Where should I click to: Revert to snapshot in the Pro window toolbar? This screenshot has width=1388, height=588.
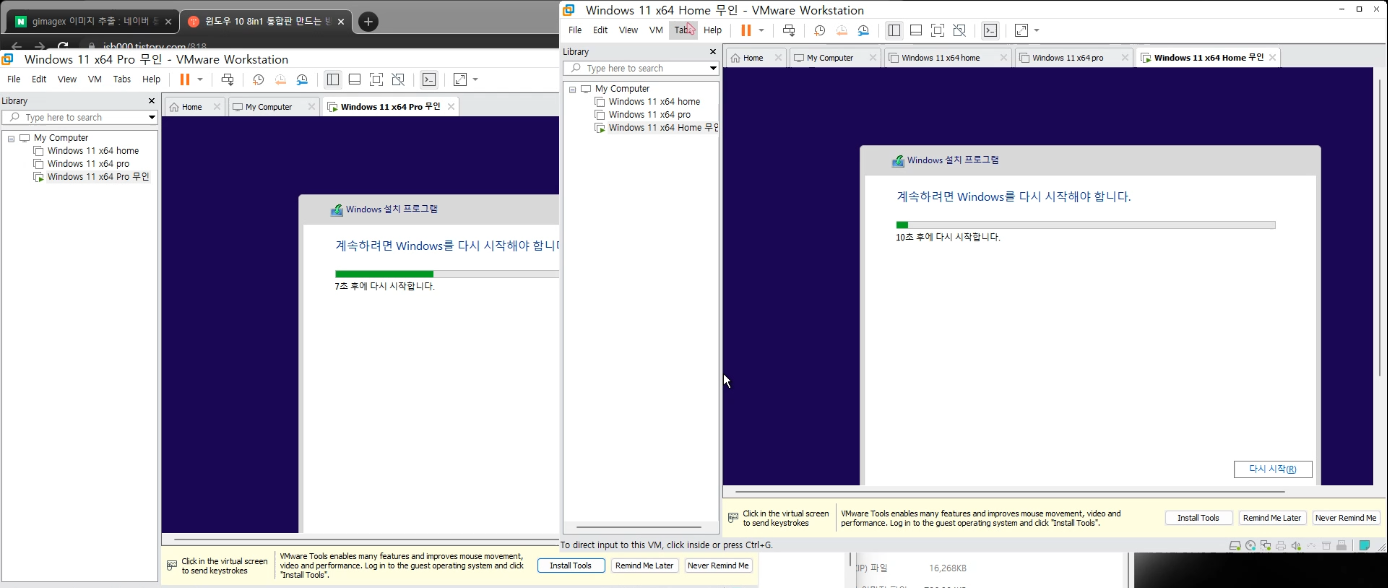[281, 79]
